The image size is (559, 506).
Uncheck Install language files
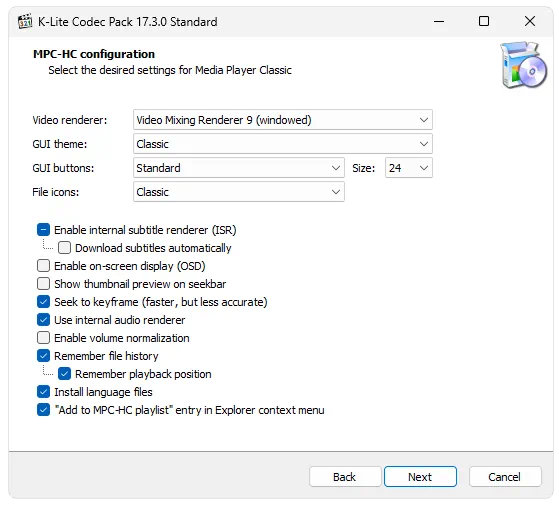point(43,392)
